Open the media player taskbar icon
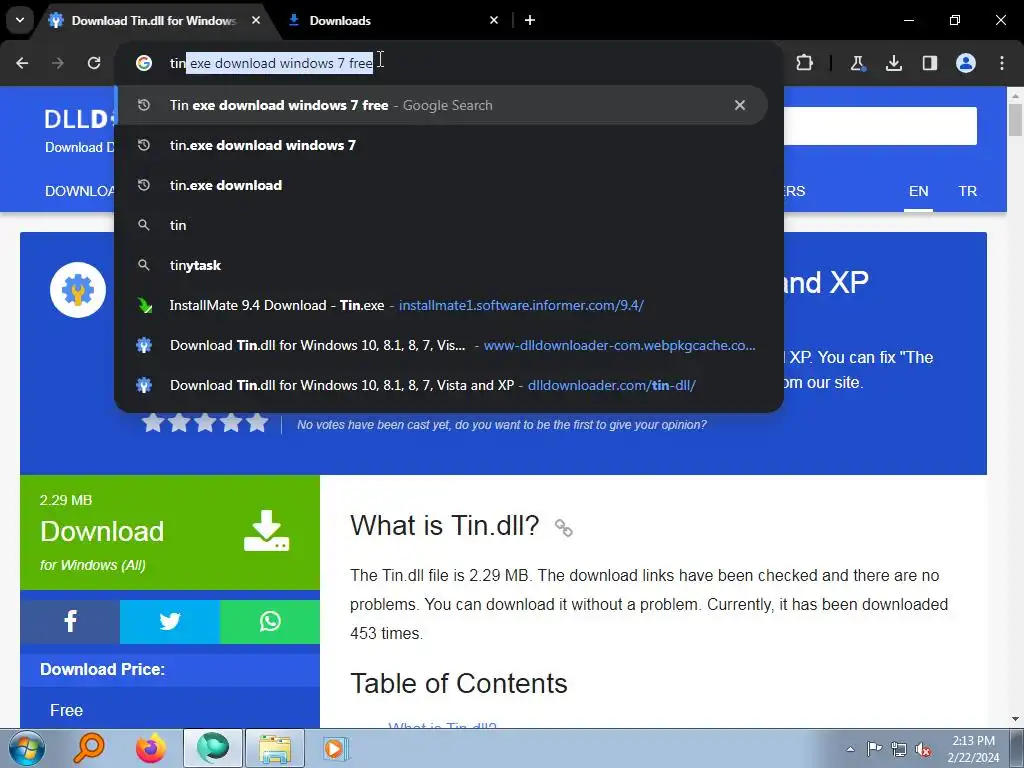Screen dimensions: 1024x768 pos(336,748)
